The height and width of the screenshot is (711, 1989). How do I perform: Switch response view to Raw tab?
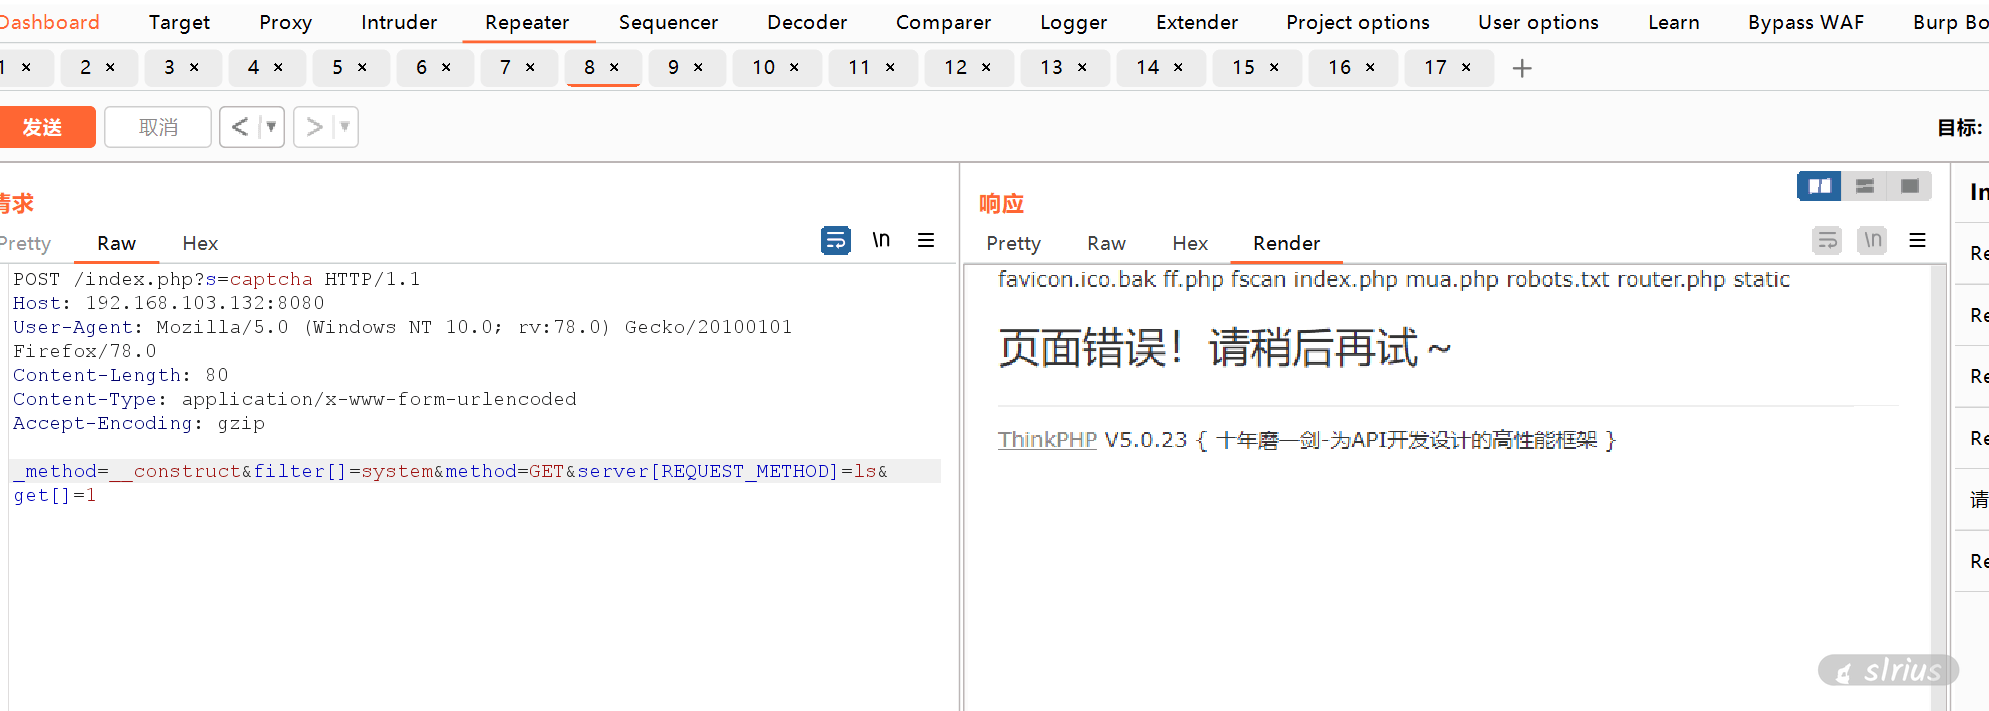coord(1106,243)
